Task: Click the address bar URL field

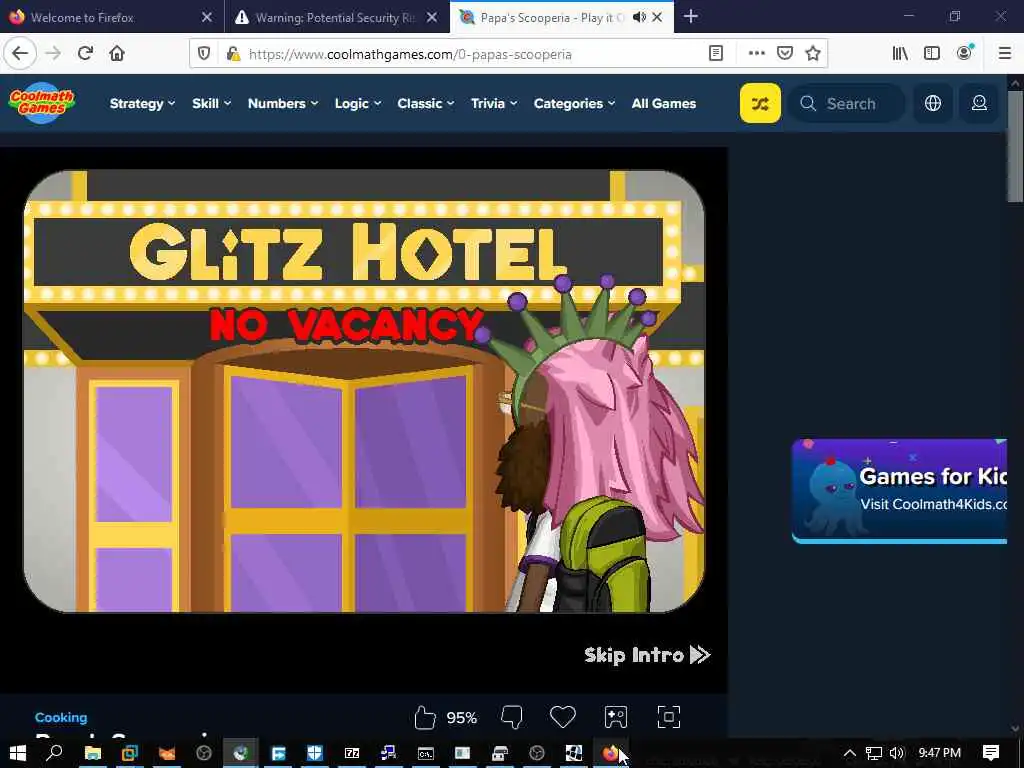Action: [473, 54]
